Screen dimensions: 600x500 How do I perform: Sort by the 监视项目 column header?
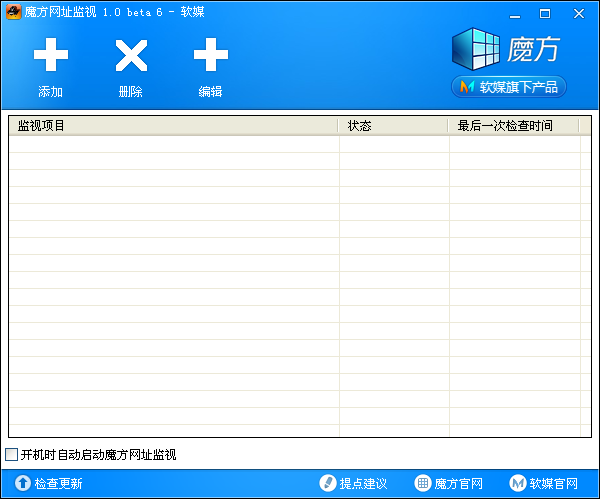(x=173, y=125)
